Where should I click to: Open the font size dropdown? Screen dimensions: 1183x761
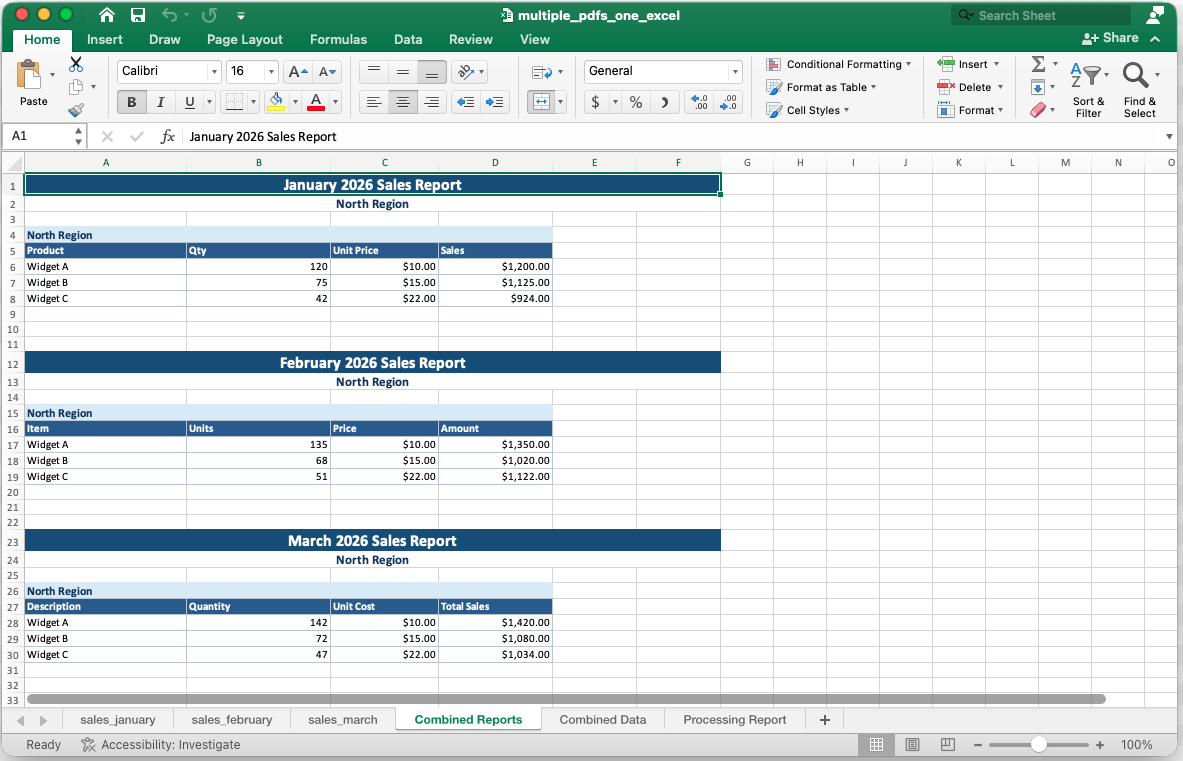point(271,72)
